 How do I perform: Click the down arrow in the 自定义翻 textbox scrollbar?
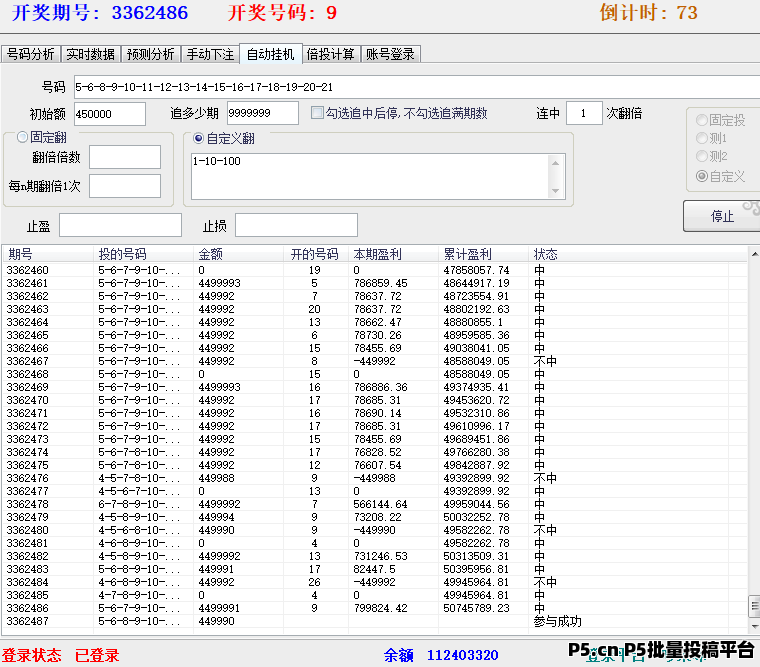(556, 190)
